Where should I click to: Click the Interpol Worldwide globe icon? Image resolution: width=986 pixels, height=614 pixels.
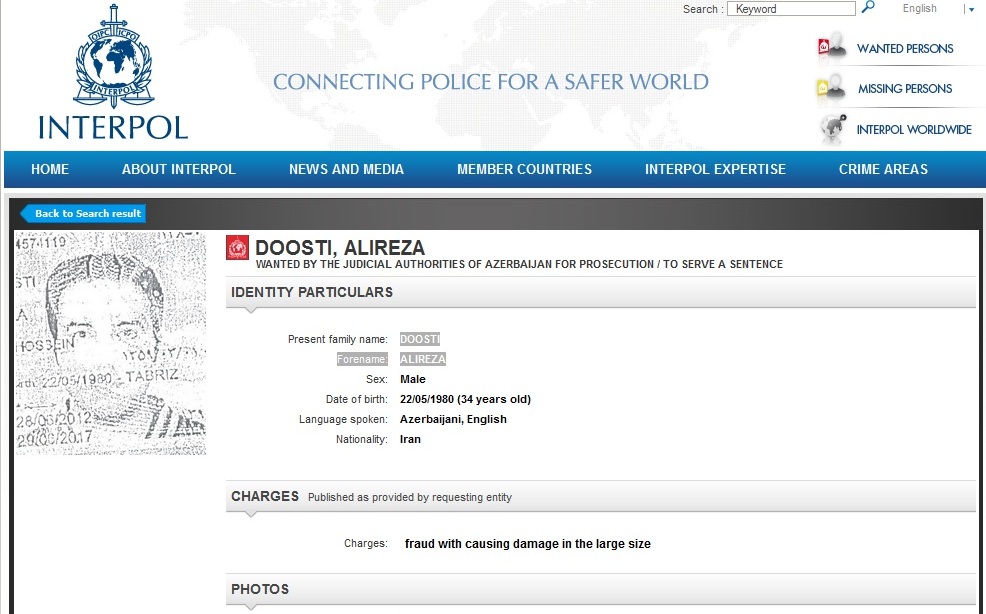coord(834,128)
